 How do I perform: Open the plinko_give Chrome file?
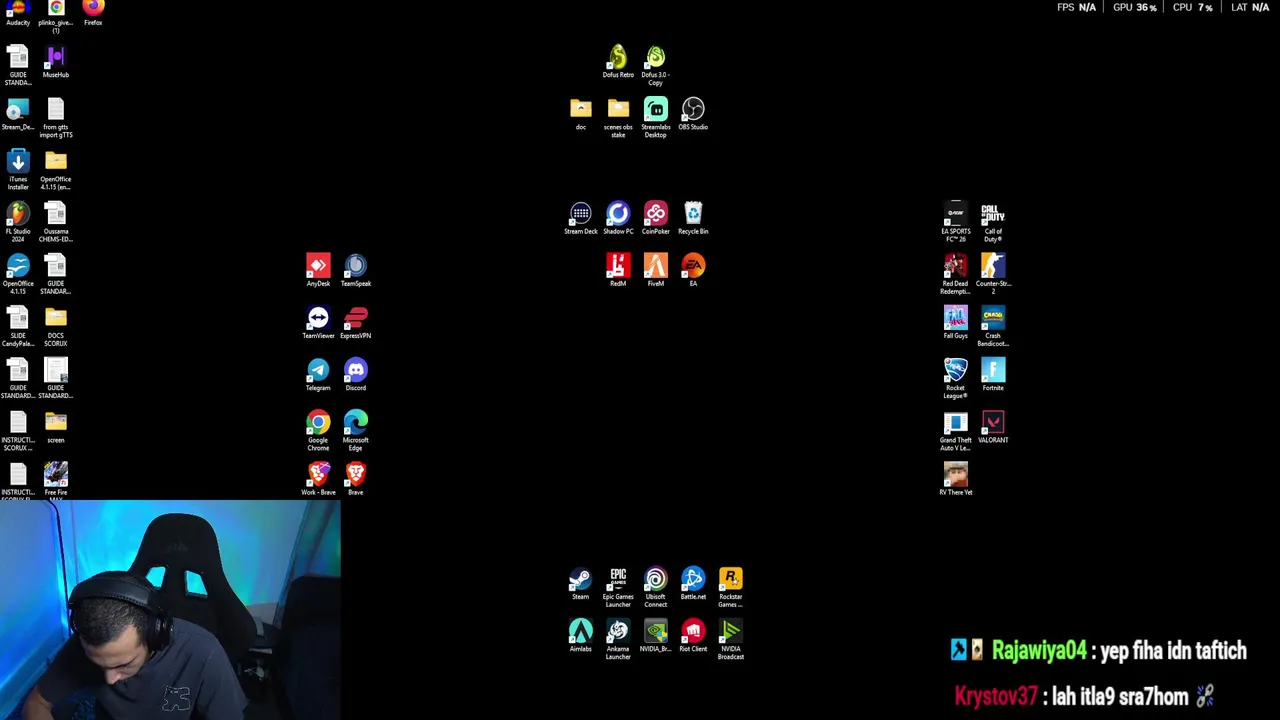coord(56,16)
